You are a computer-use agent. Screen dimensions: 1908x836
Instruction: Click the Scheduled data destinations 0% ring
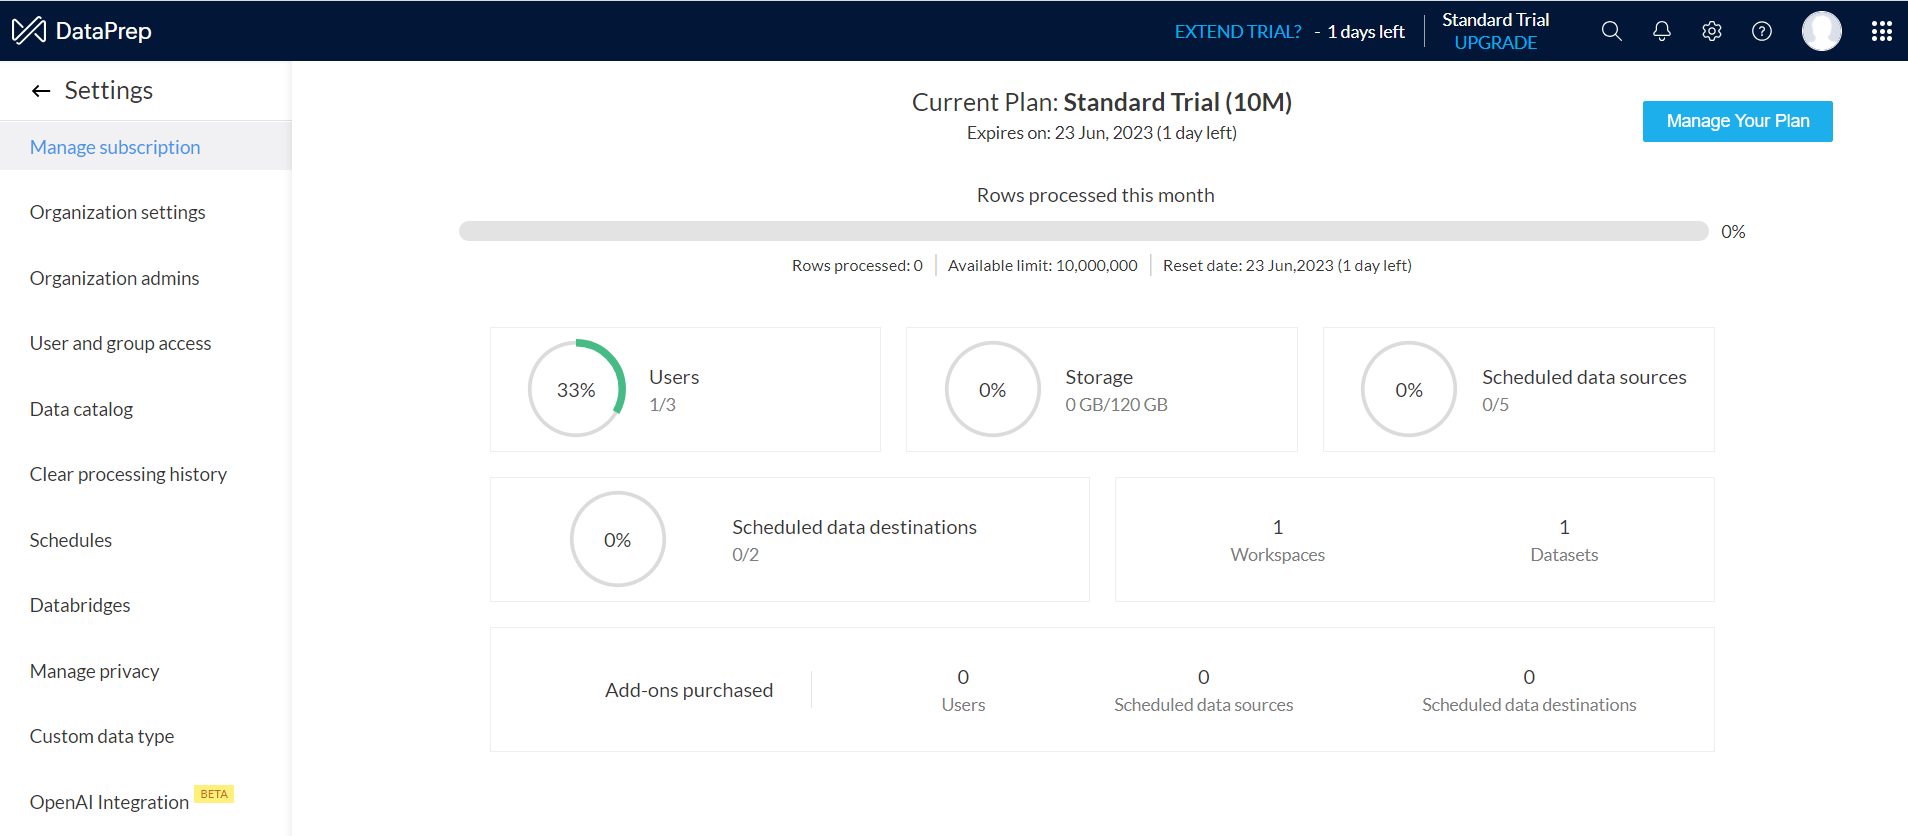(x=617, y=539)
